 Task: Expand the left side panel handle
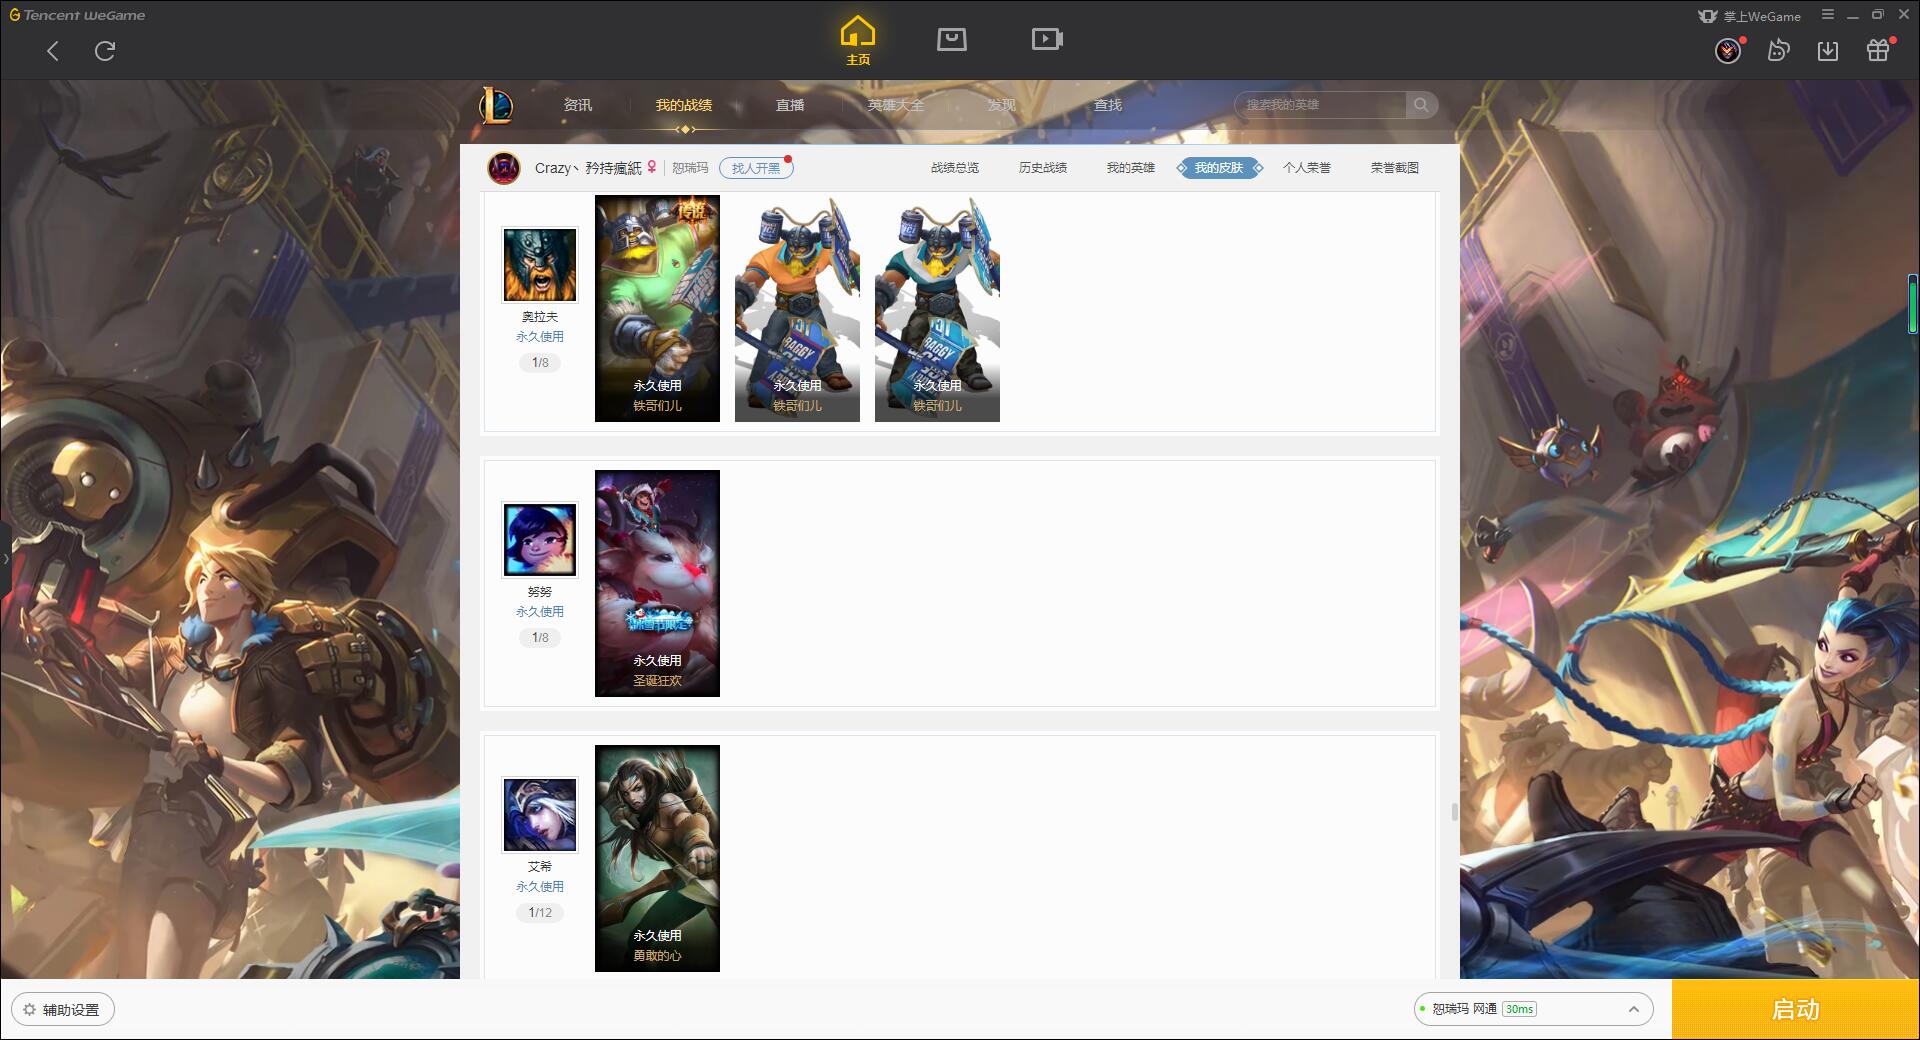(5, 559)
